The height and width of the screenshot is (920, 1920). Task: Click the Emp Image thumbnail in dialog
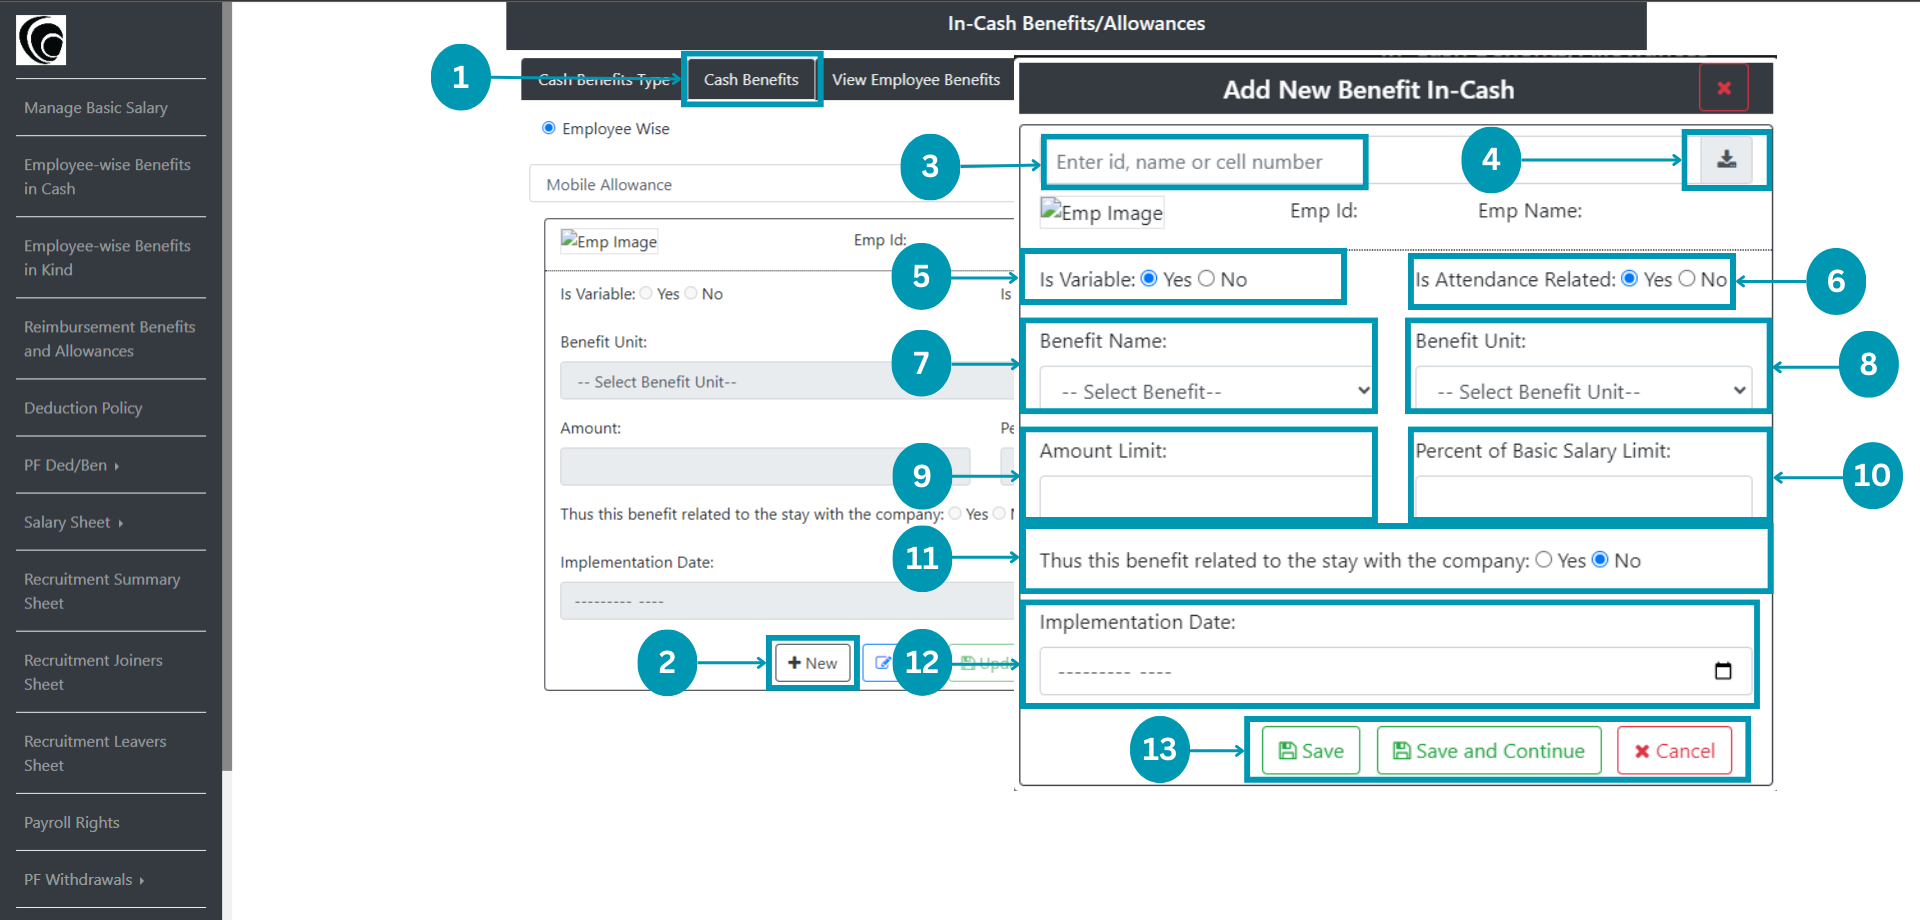(1102, 212)
